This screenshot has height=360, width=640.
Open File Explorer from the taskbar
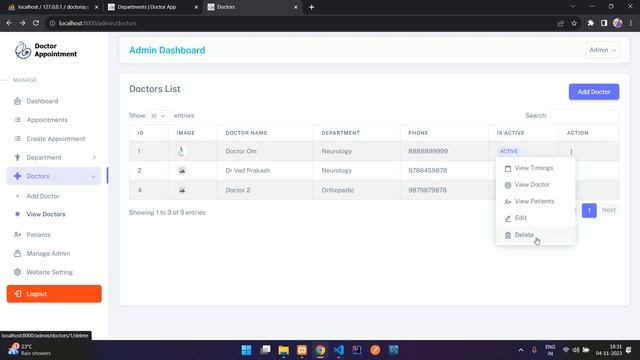(283, 350)
